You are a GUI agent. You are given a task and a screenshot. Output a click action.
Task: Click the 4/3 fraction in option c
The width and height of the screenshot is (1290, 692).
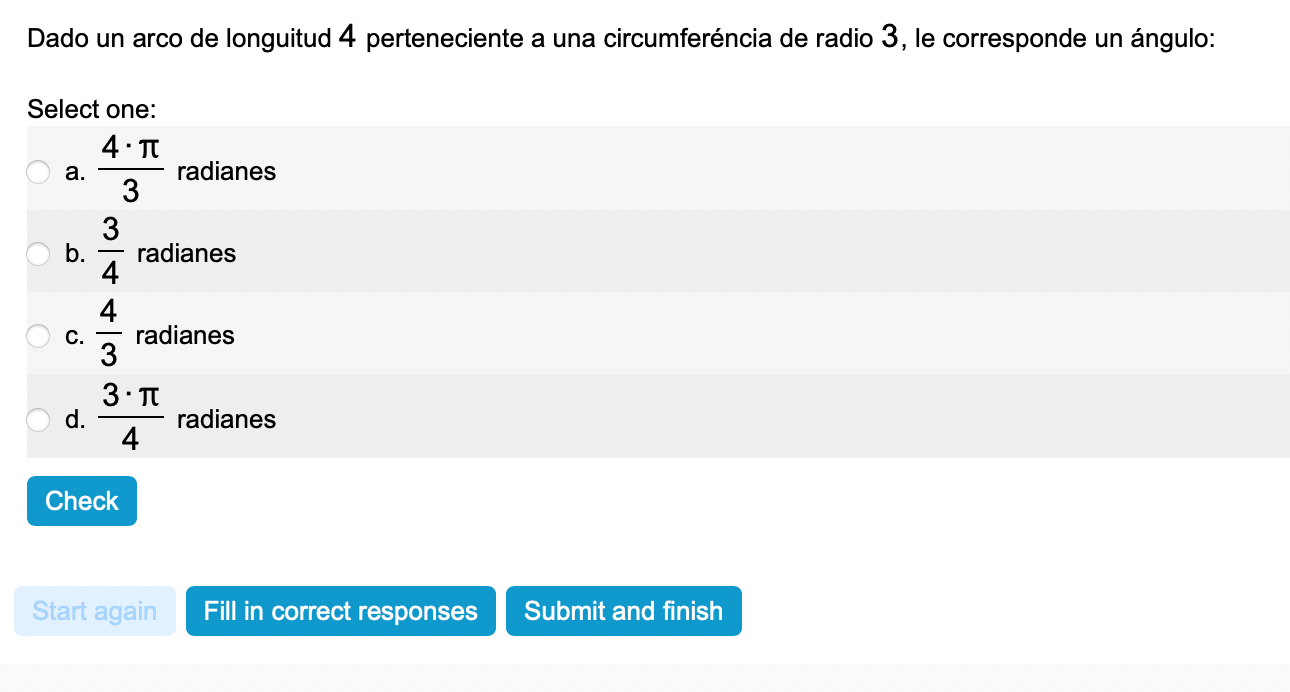(109, 334)
